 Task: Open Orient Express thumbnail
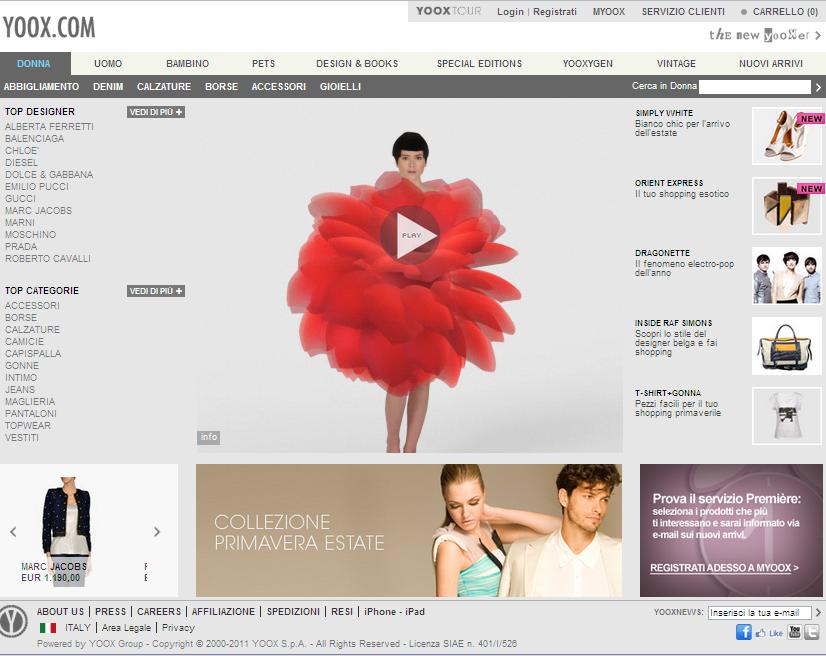786,206
